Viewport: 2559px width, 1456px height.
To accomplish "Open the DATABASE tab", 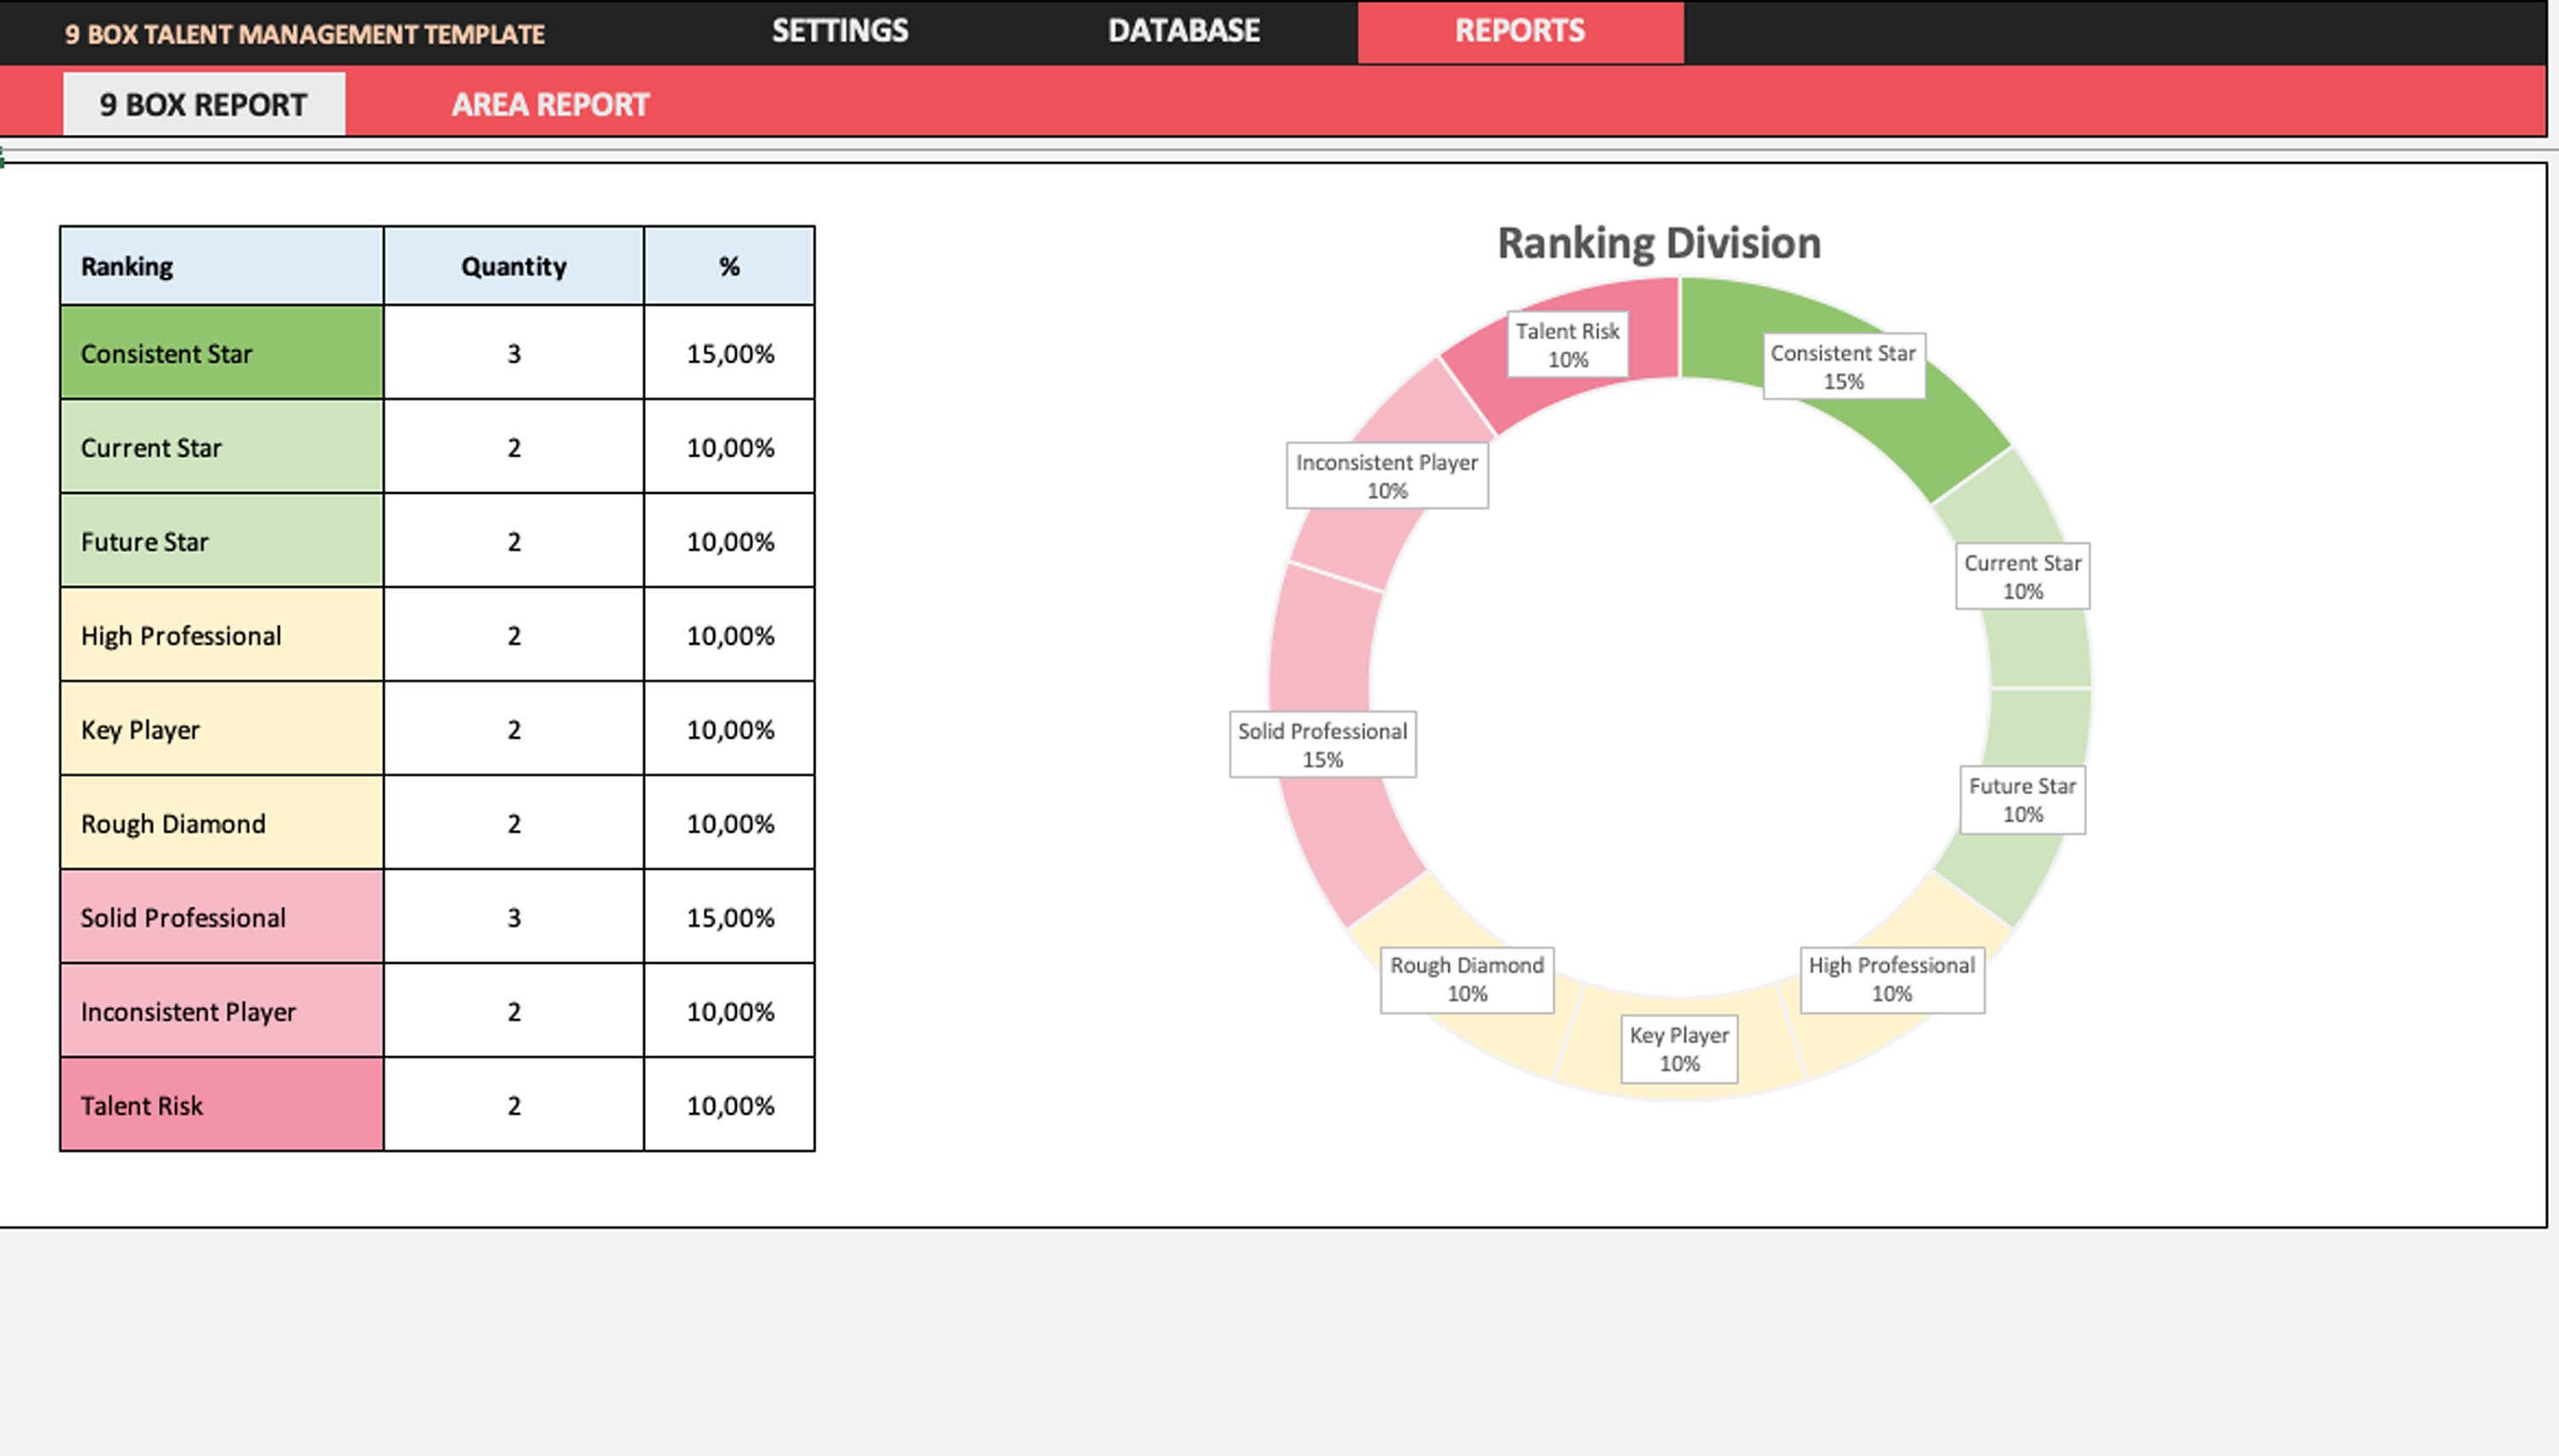I will pyautogui.click(x=1182, y=30).
